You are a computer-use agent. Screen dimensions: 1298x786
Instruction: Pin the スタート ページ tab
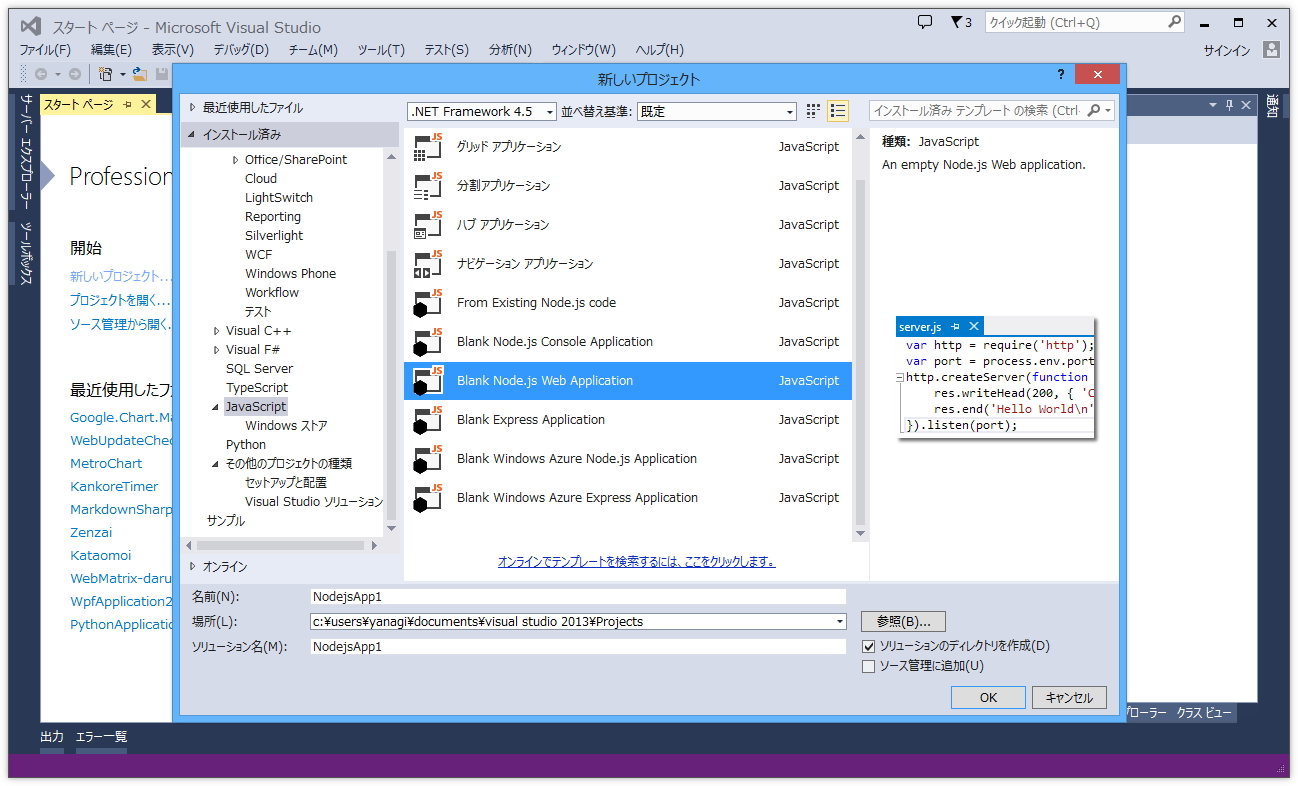pos(128,104)
